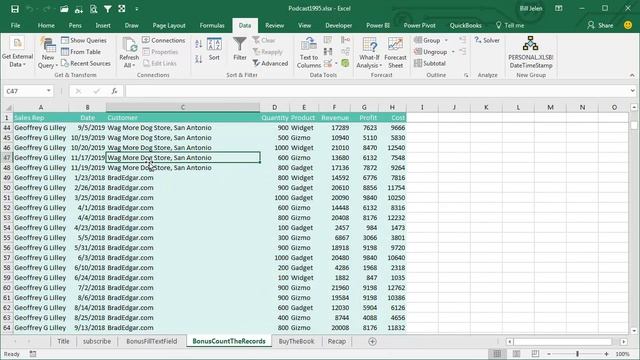Click the Refresh All button
This screenshot has width=640, height=360.
click(129, 53)
